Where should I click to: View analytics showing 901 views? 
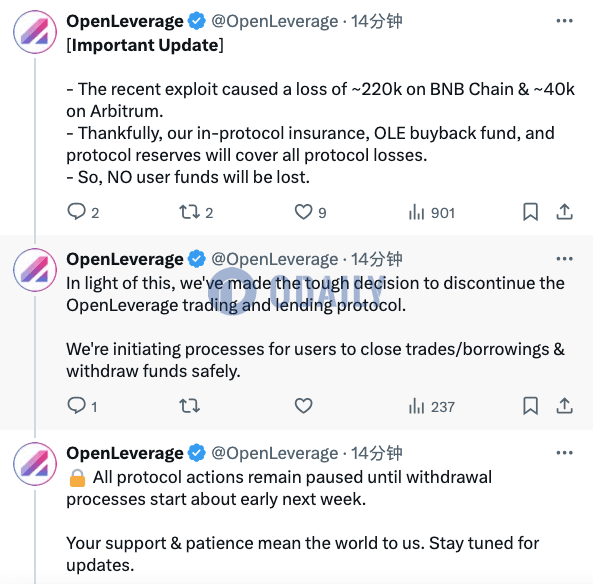click(x=431, y=213)
